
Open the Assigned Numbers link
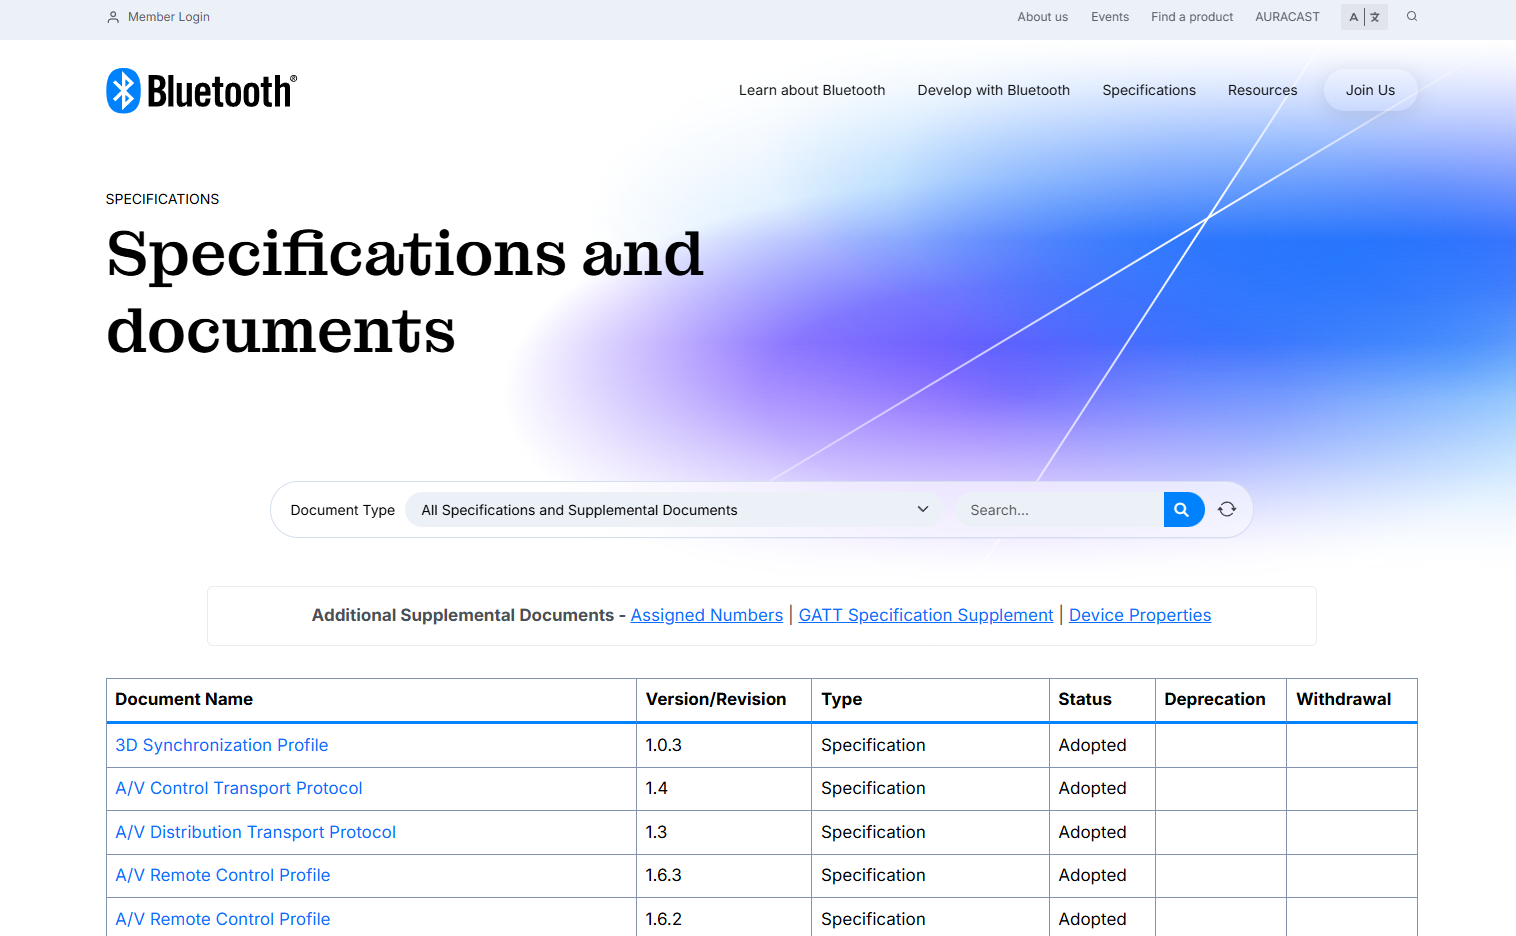tap(707, 615)
